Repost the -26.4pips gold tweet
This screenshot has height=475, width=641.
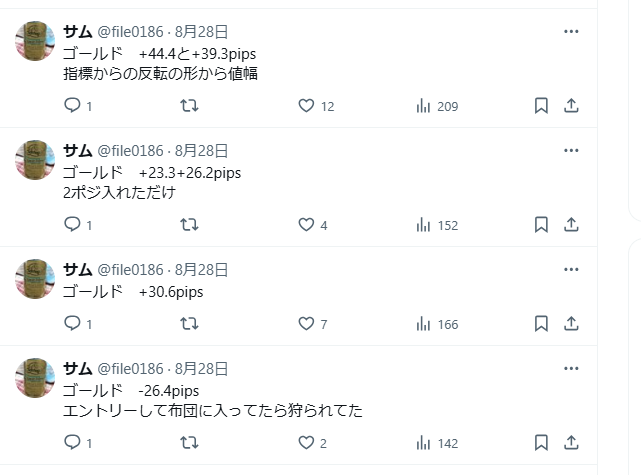[188, 443]
